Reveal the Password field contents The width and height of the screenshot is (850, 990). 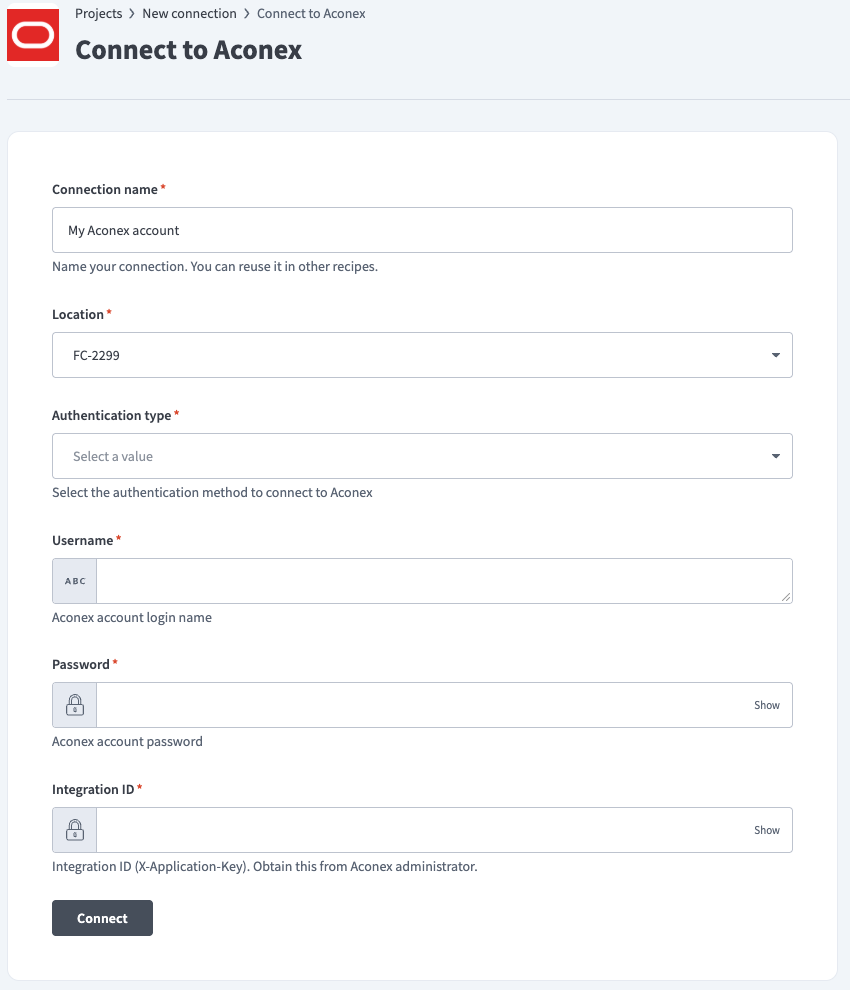(766, 704)
